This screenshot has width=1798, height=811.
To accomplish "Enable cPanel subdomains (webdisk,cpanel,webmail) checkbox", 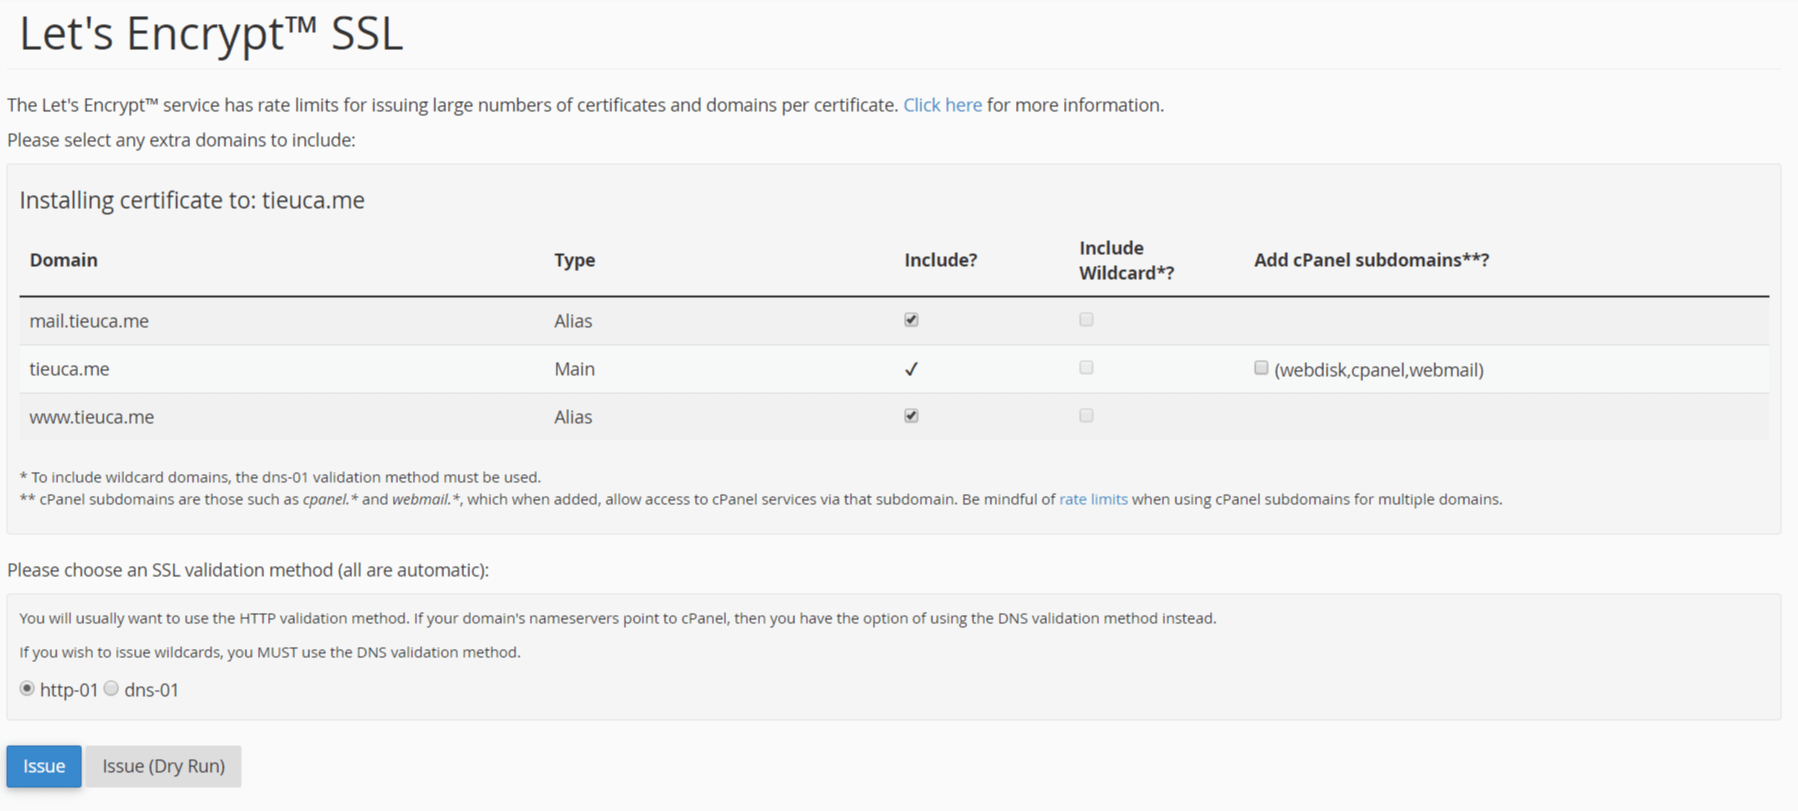I will (1261, 368).
